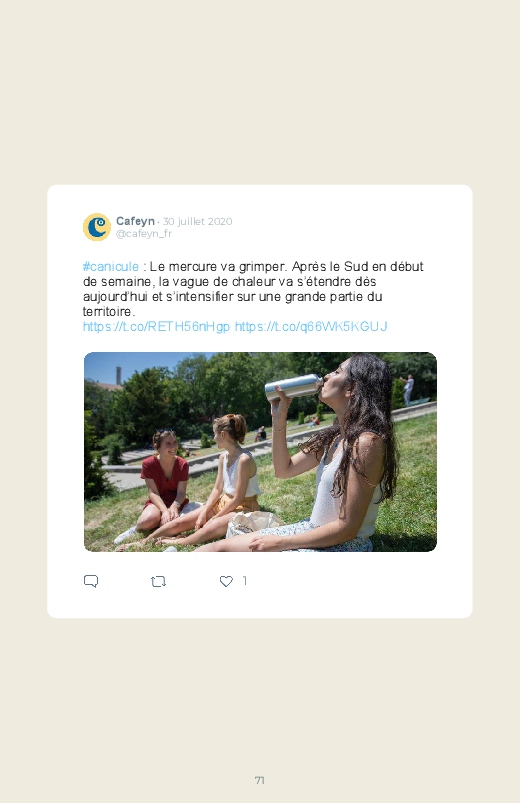Click the woman with the ponytail
Screen dimensions: 520x803
point(225,481)
